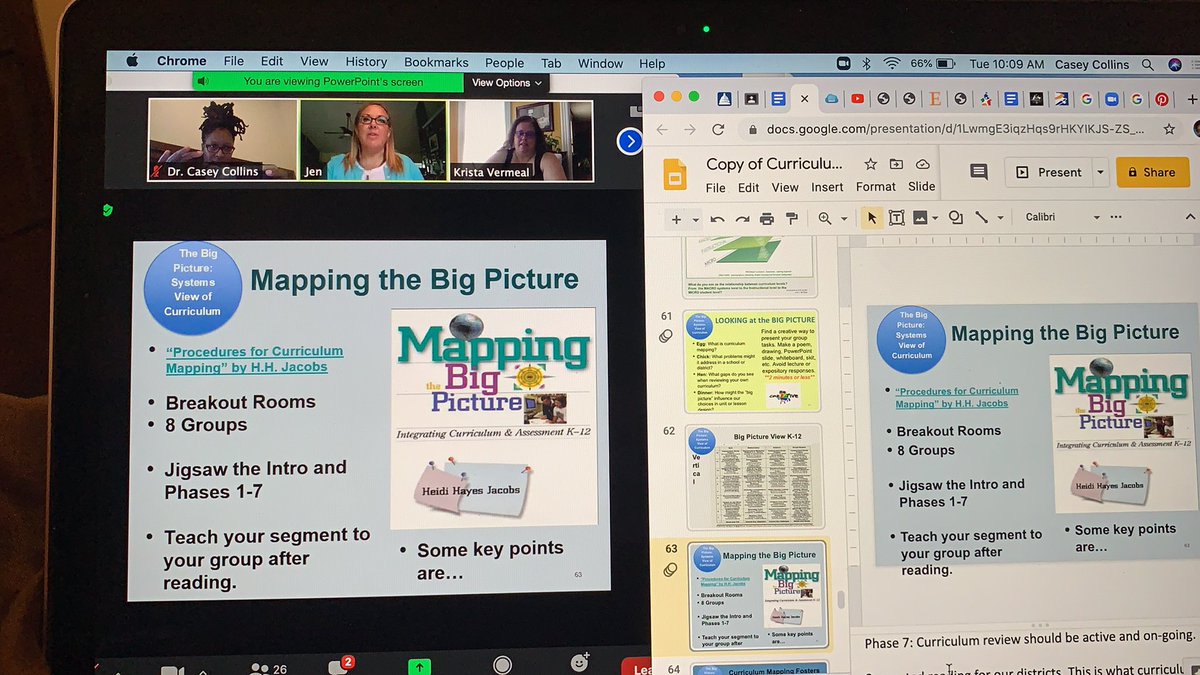Open the People menu in menu bar
This screenshot has width=1200, height=675.
point(505,63)
